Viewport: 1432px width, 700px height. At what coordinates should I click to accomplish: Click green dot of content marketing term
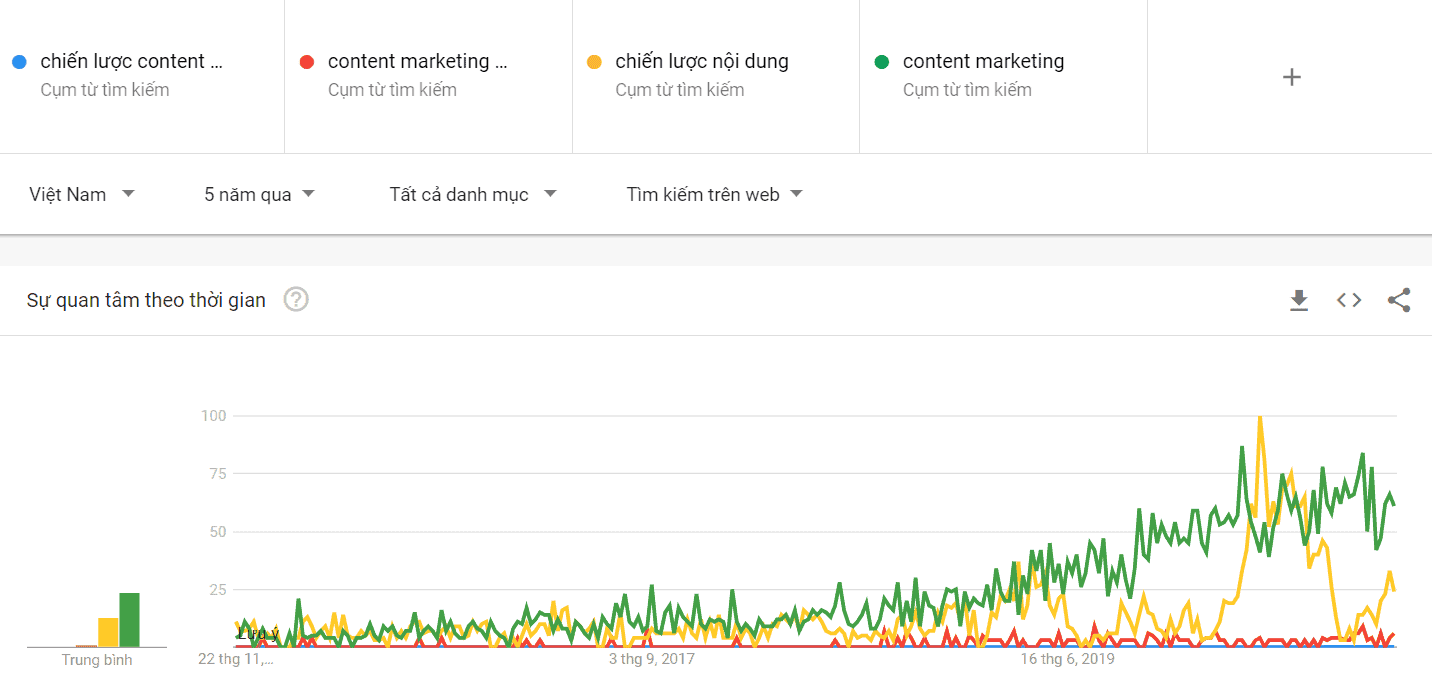point(882,62)
